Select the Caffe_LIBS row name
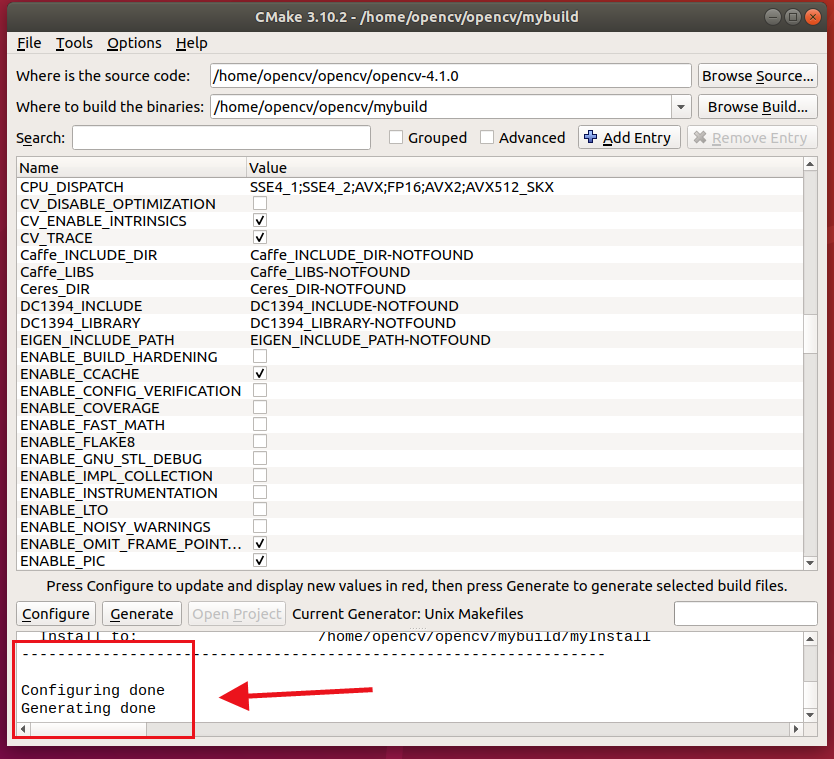The width and height of the screenshot is (834, 759). 57,272
